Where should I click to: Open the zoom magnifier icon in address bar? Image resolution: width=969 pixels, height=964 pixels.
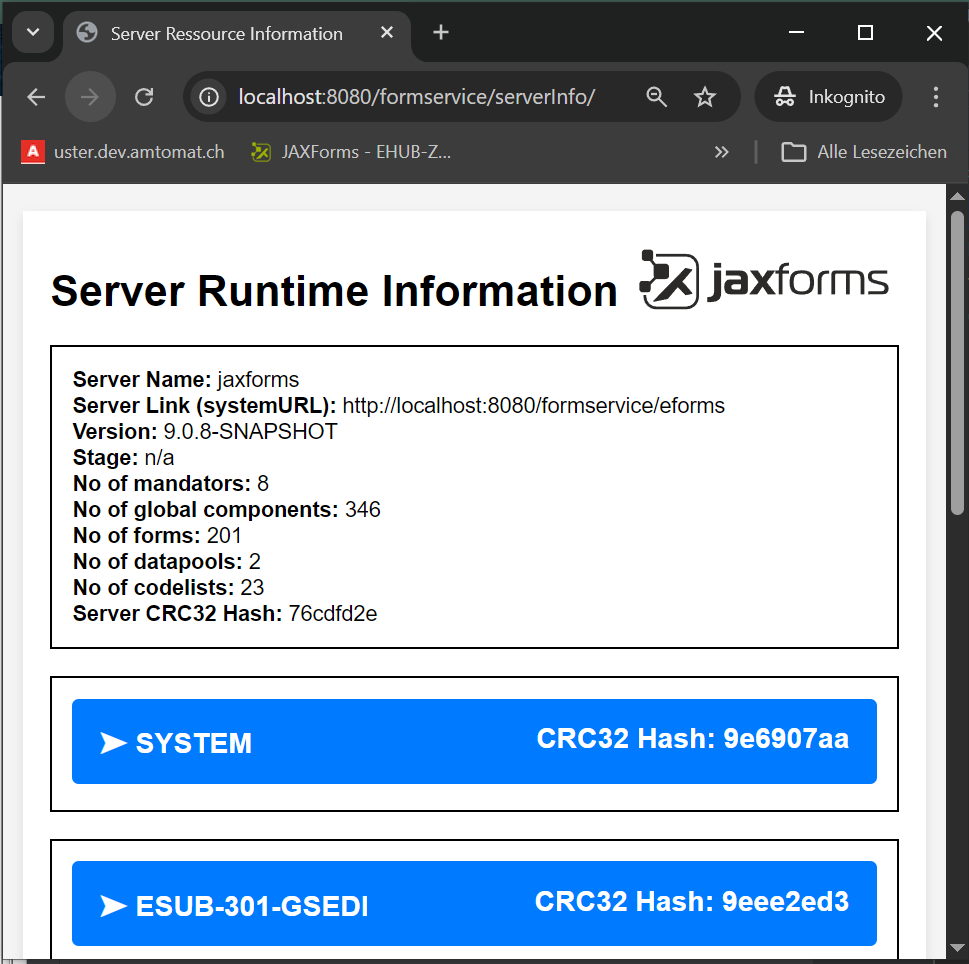[x=656, y=97]
